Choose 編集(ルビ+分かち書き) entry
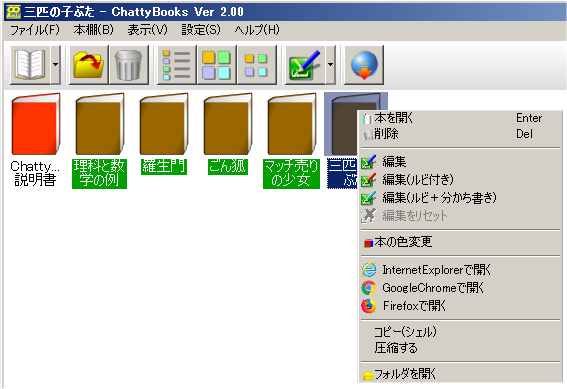The image size is (567, 389). [460, 197]
